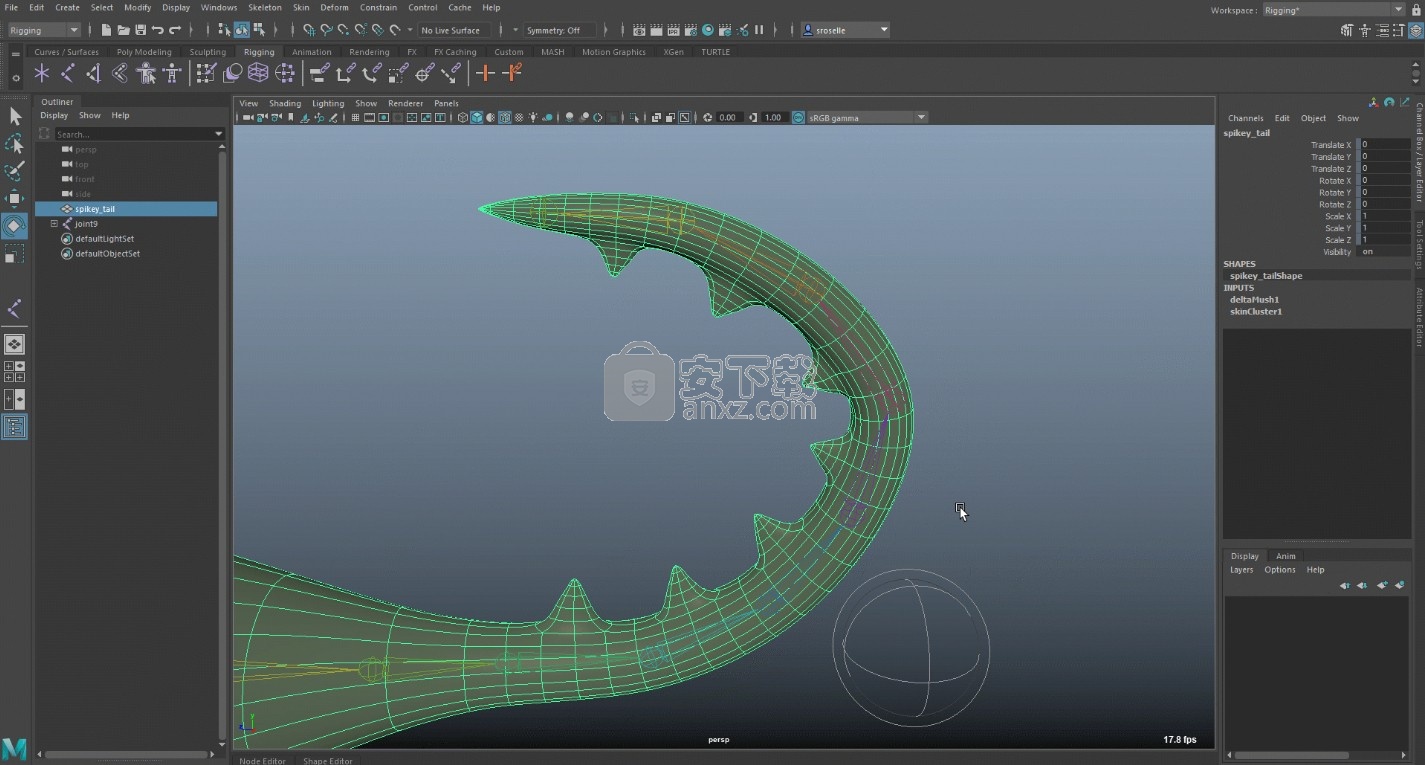Viewport: 1425px width, 765px height.
Task: Click the Open Scene folder icon
Action: pyautogui.click(x=123, y=30)
